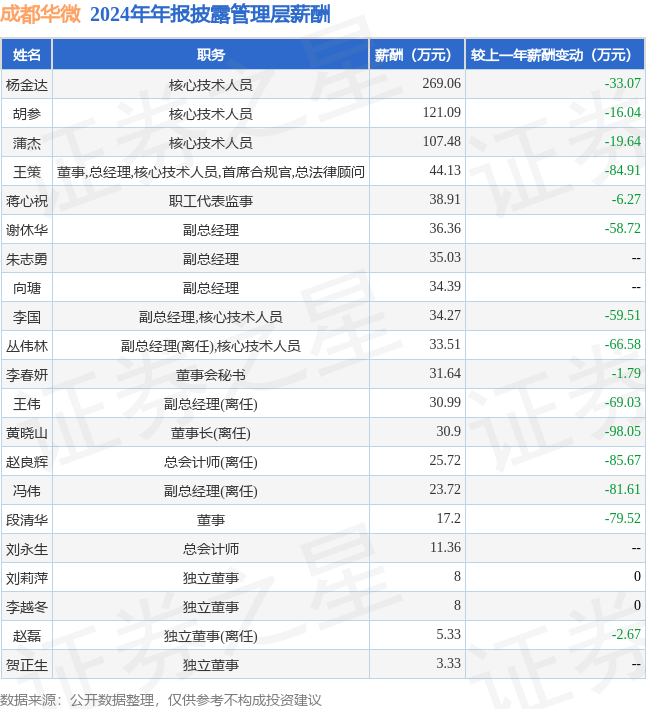Viewport: 646px width, 709px height.
Task: Click the position 职工代表监事
Action: point(211,201)
